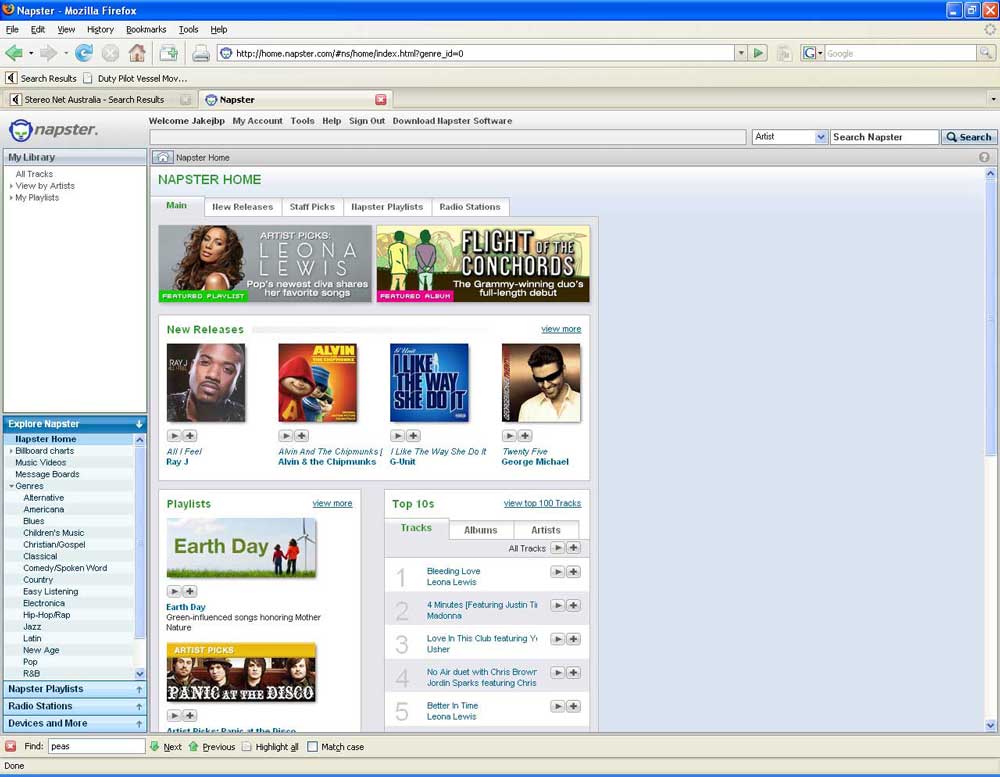
Task: Expand View by Artists in My Library
Action: 11,186
